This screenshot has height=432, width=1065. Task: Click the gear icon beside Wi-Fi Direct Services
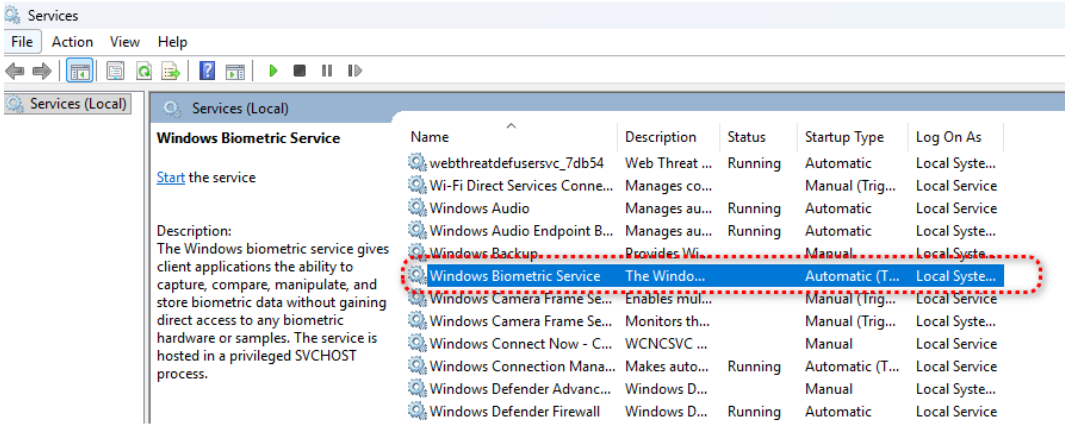click(416, 185)
